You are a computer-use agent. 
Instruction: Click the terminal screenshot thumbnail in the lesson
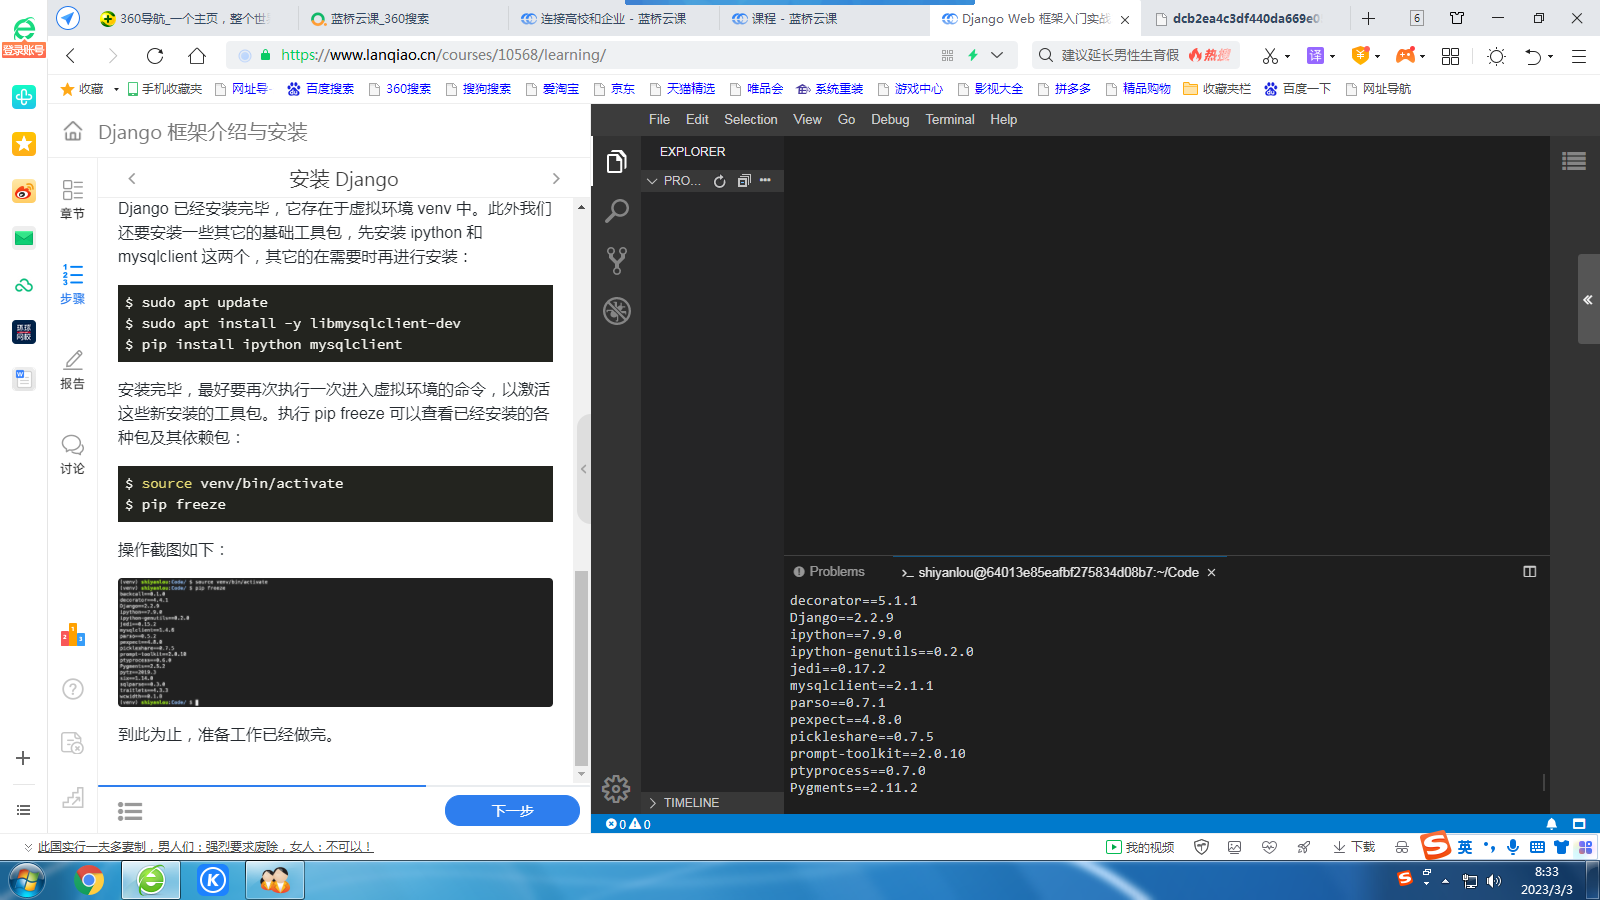point(334,643)
